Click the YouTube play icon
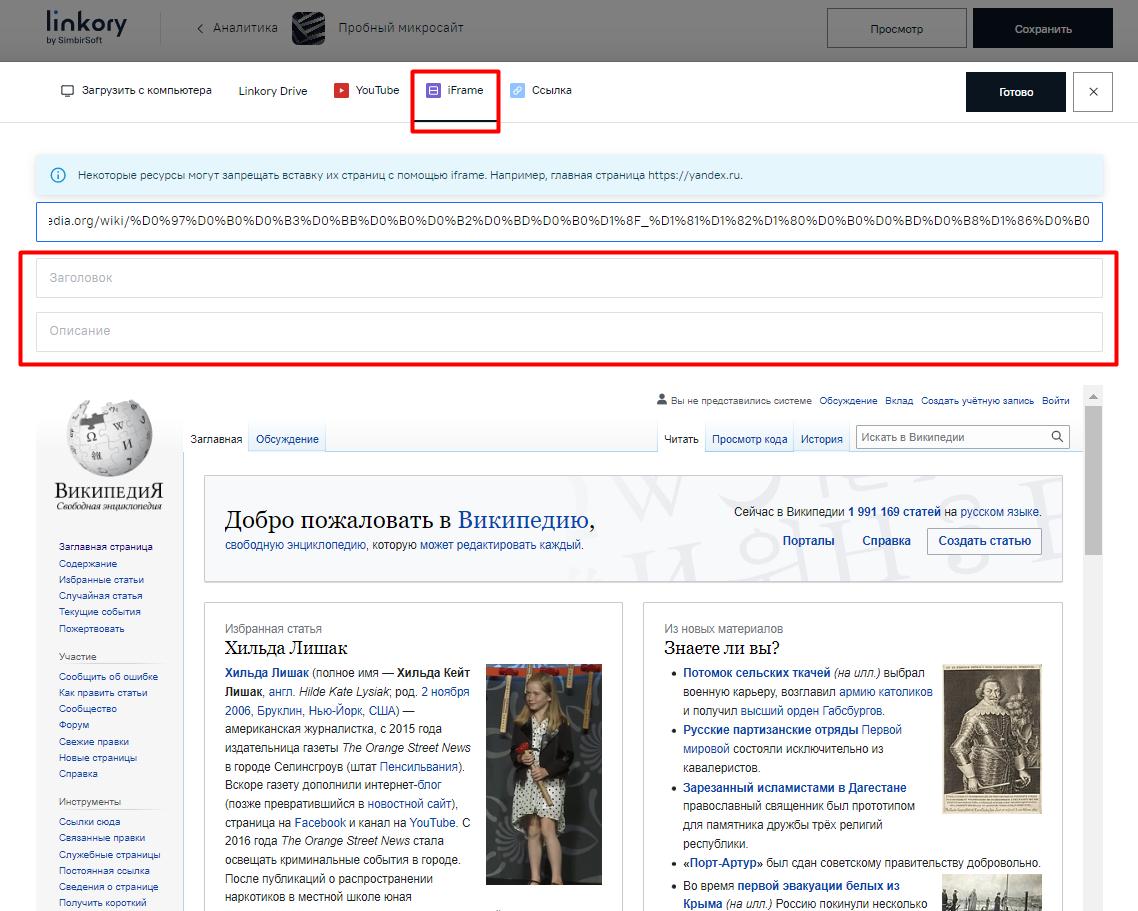Viewport: 1138px width, 911px height. click(341, 90)
